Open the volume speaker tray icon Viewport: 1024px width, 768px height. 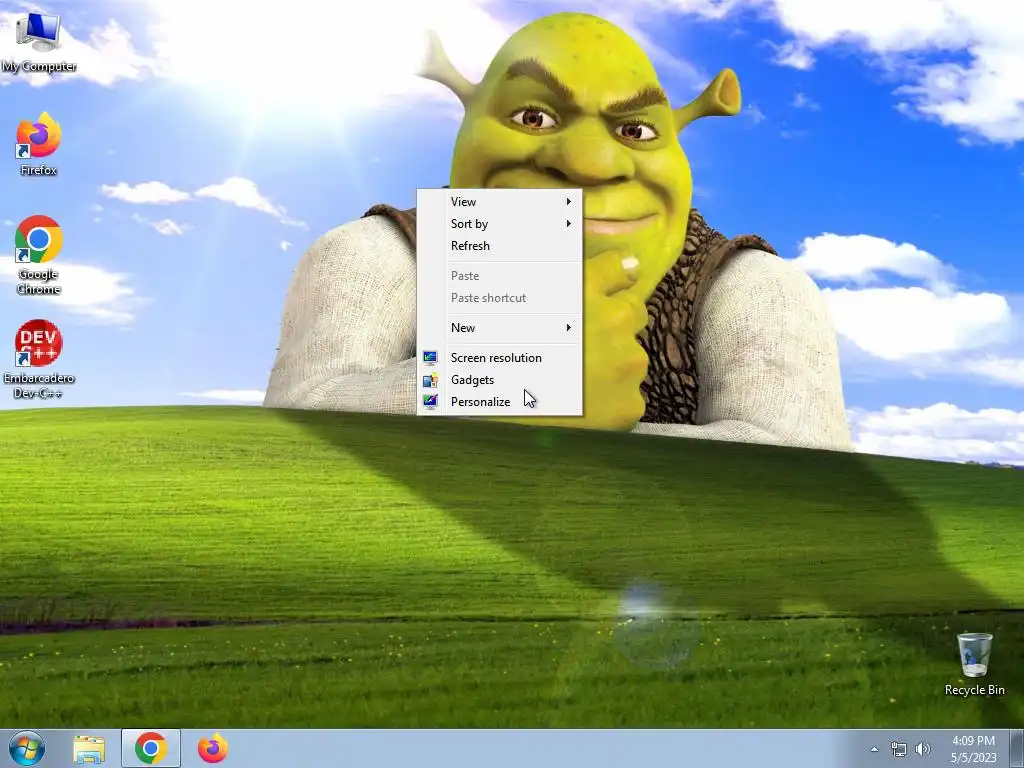pyautogui.click(x=923, y=749)
